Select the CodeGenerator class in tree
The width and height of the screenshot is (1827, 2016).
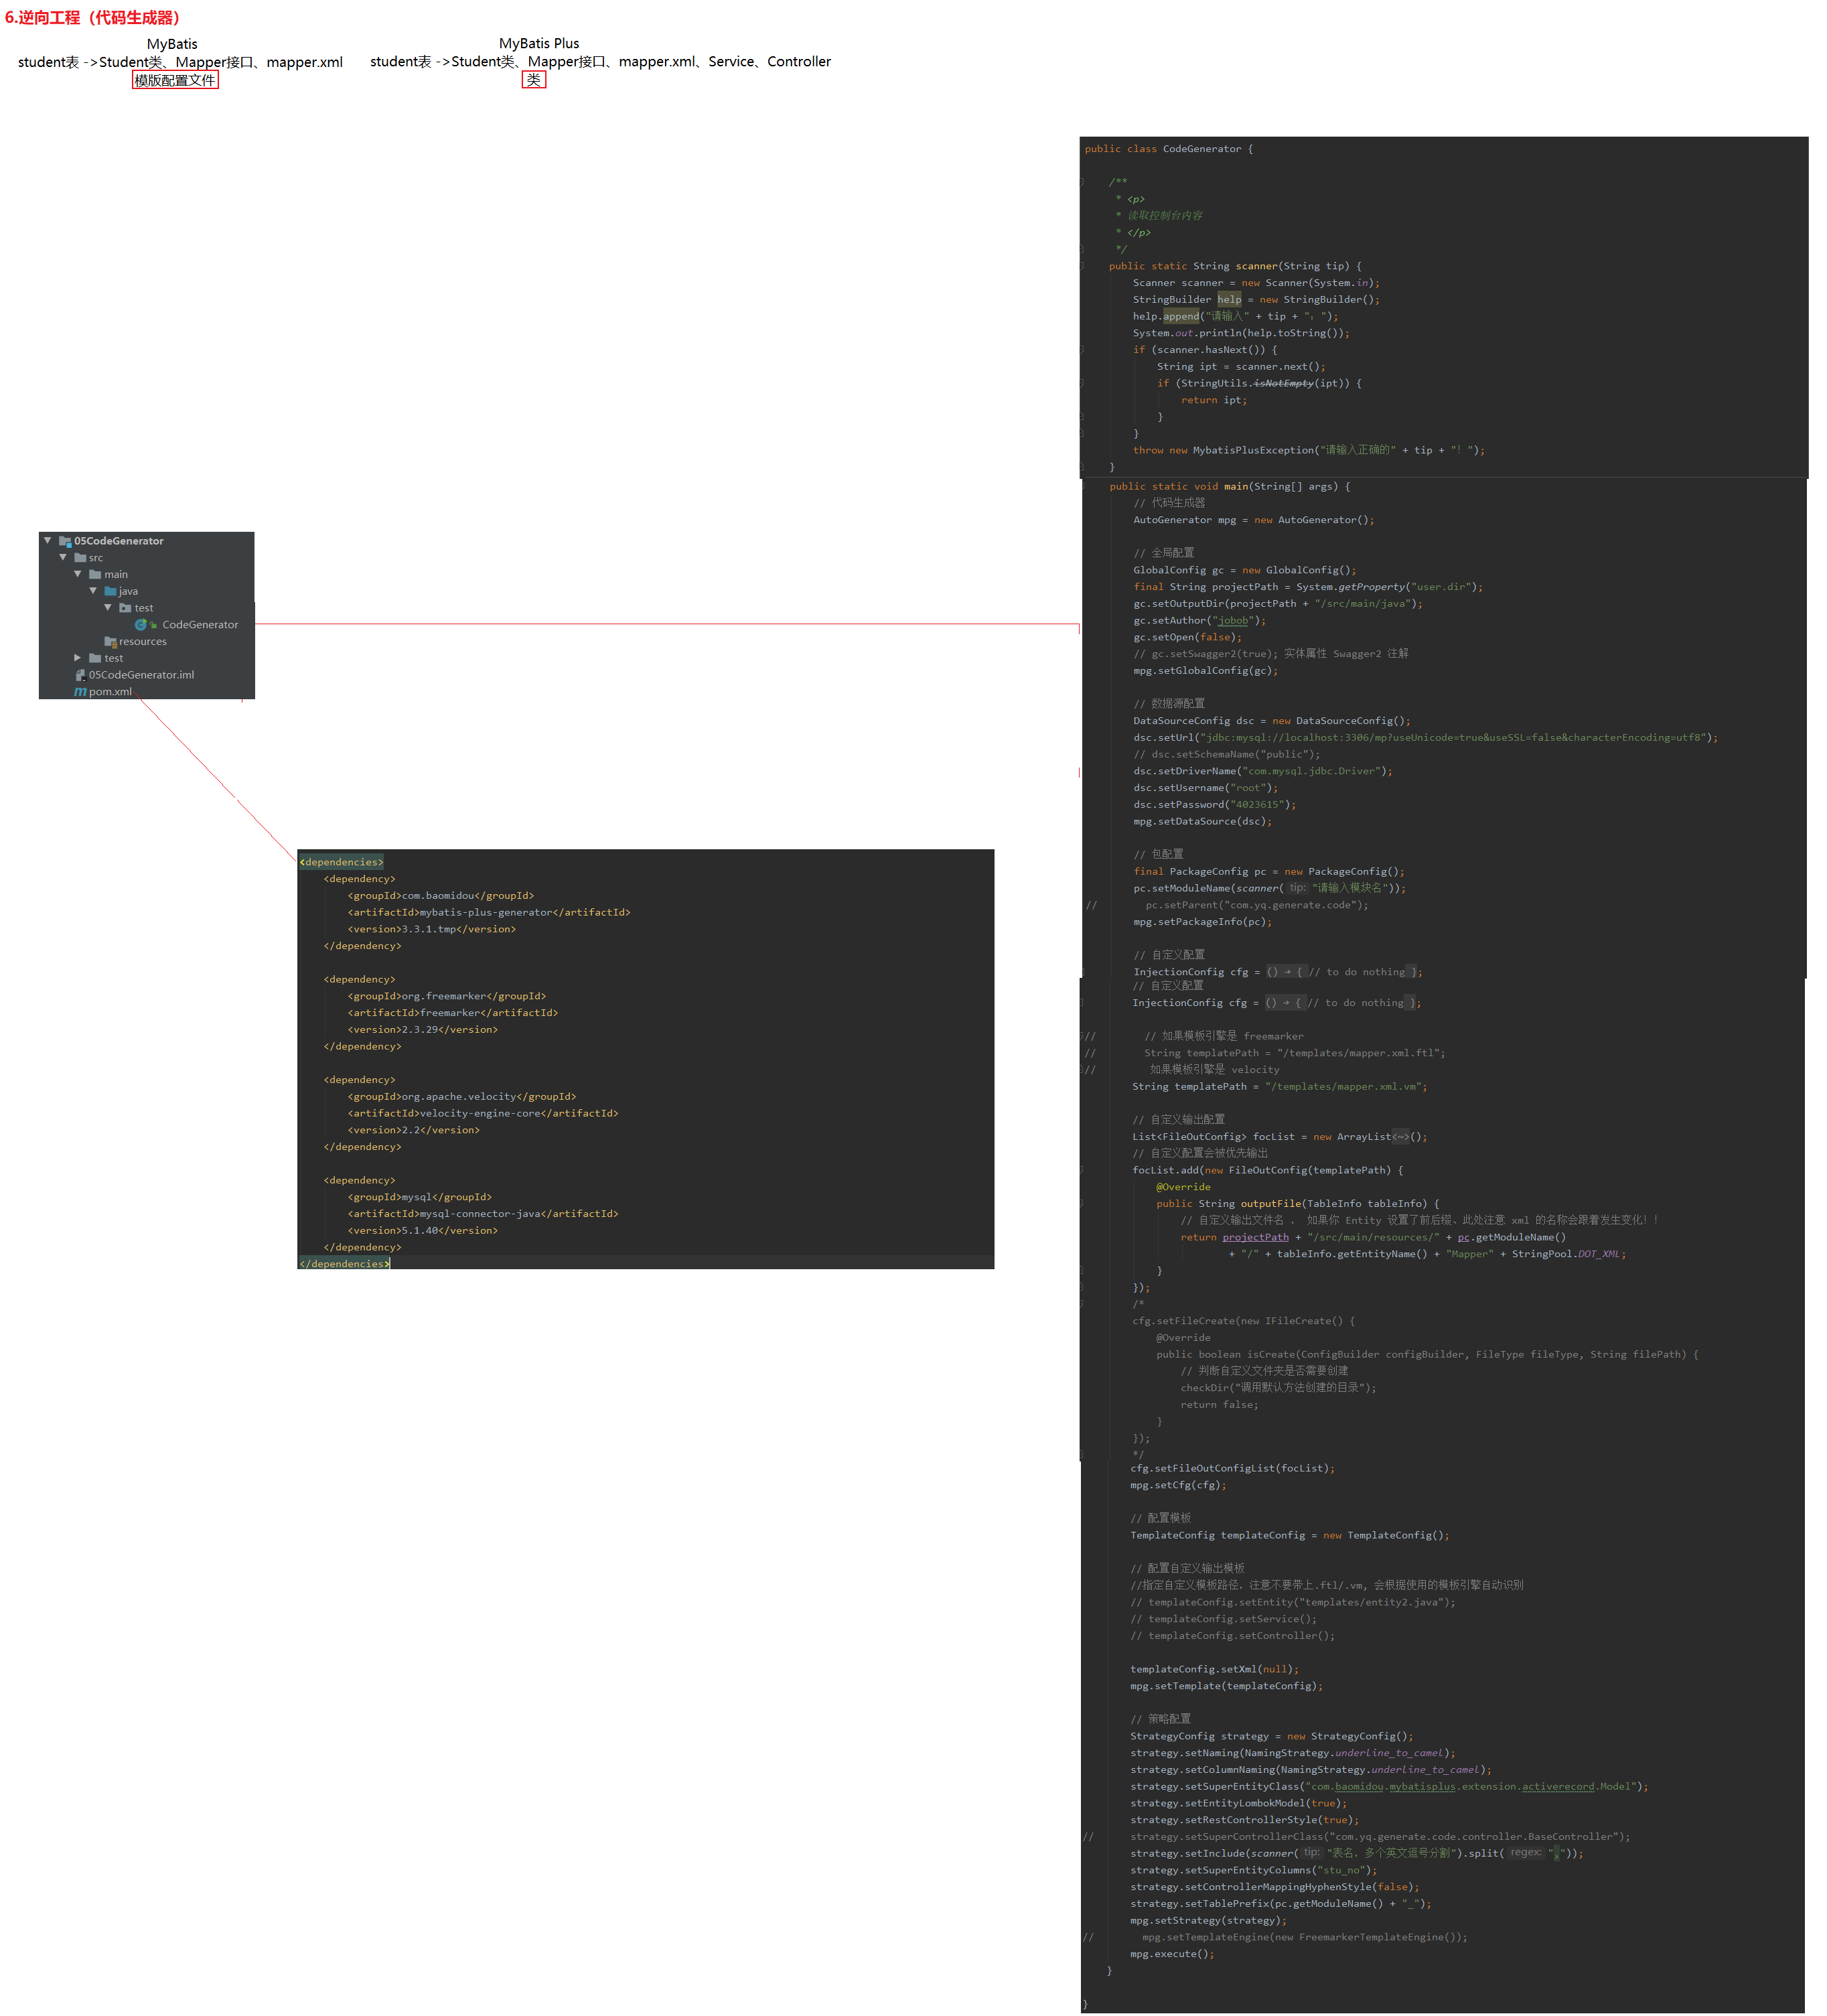pyautogui.click(x=200, y=625)
